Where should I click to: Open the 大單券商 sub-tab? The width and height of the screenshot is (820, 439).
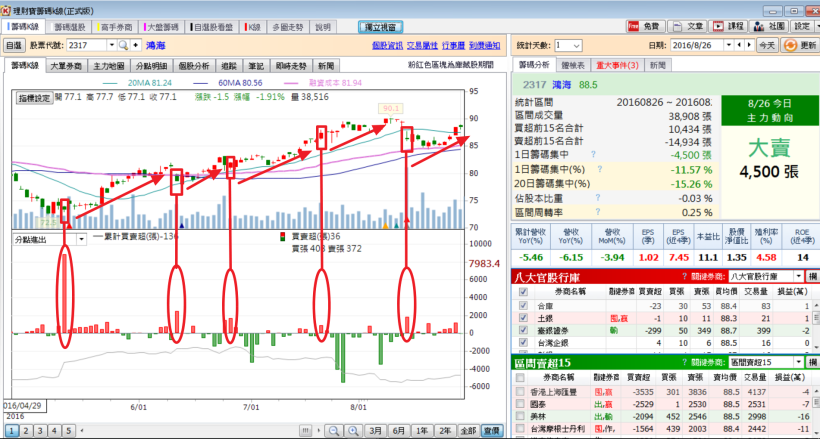pyautogui.click(x=66, y=65)
